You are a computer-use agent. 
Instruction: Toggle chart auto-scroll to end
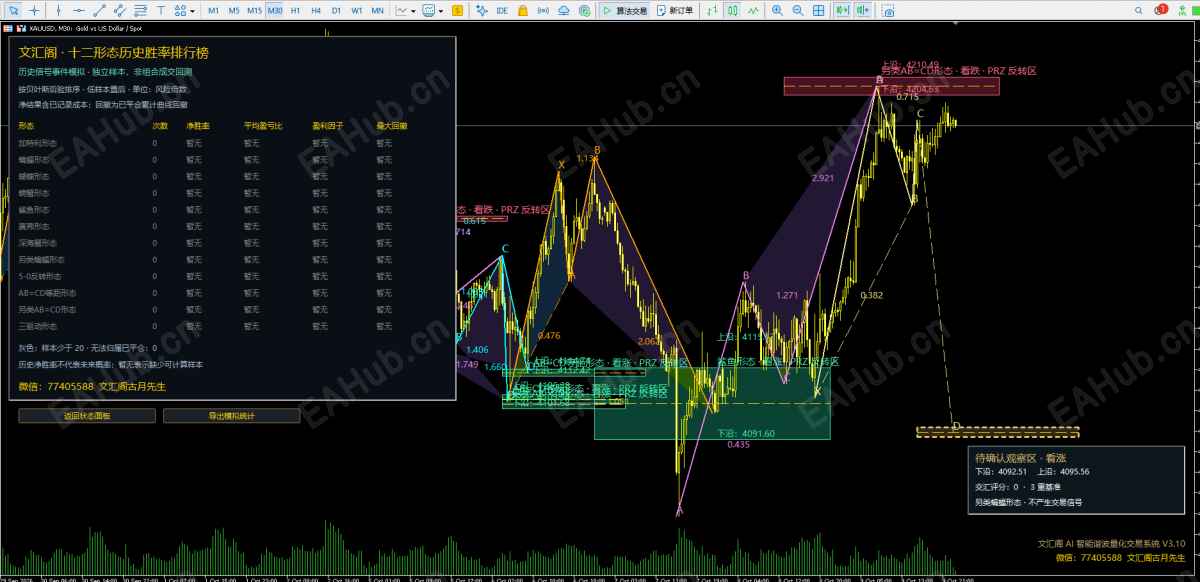coord(841,10)
